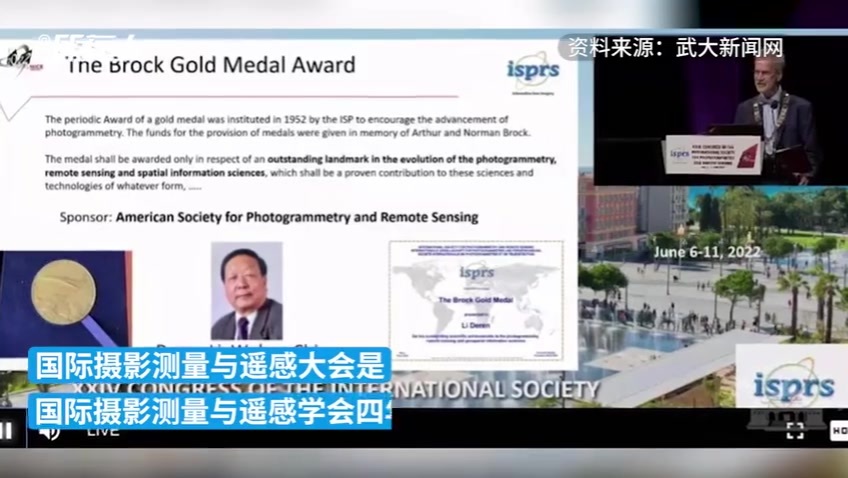Click the 'Li Deren' name on certificate
Screen dimensions: 848x478
[x=476, y=326]
